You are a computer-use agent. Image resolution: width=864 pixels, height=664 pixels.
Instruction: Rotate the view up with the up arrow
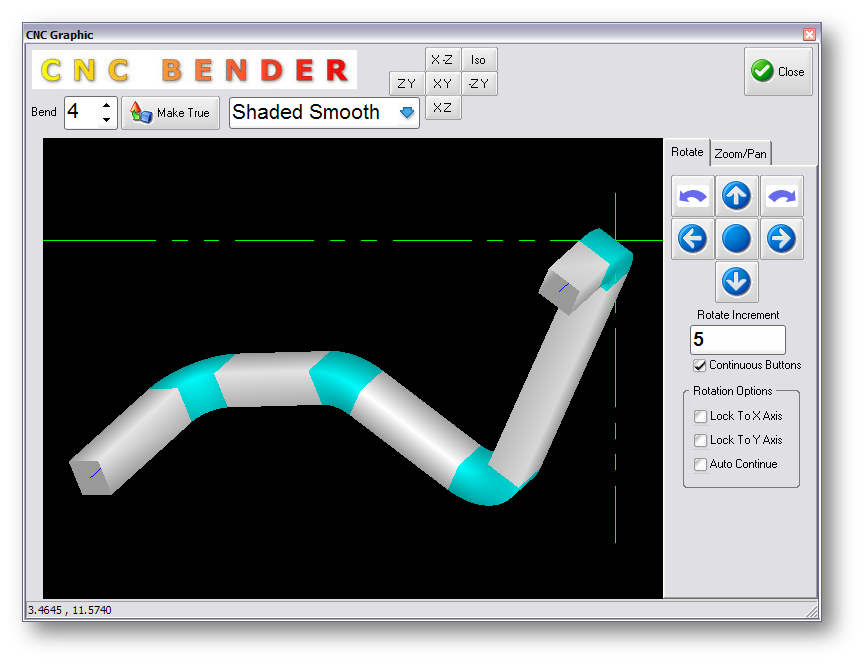coord(737,196)
